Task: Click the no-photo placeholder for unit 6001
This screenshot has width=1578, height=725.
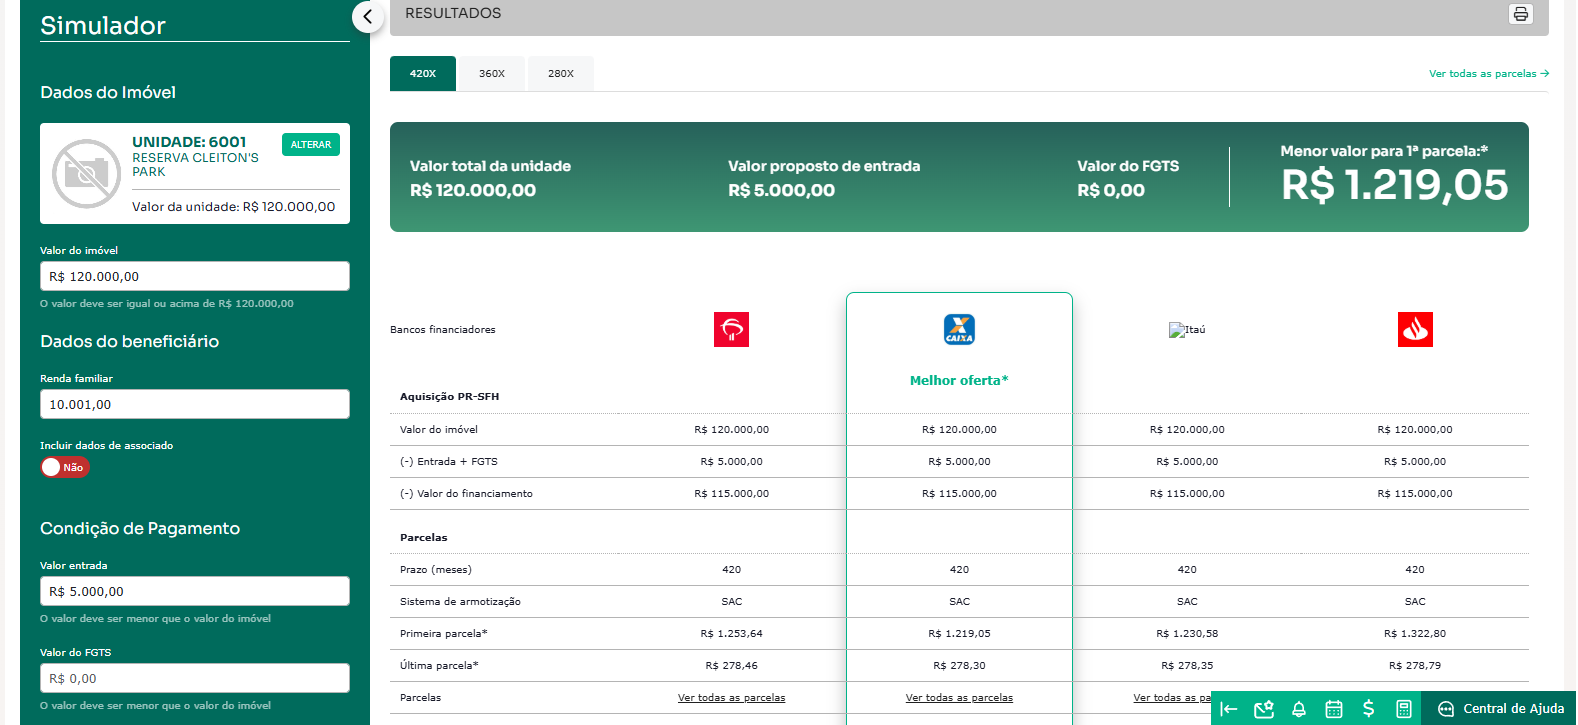Action: point(86,173)
